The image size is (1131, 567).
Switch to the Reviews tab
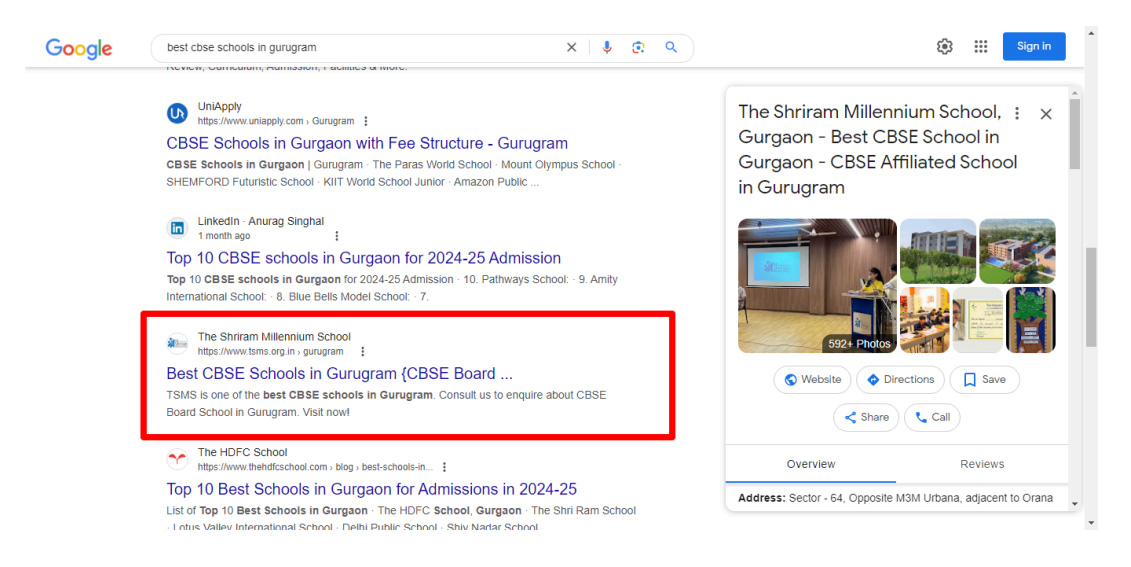[981, 464]
